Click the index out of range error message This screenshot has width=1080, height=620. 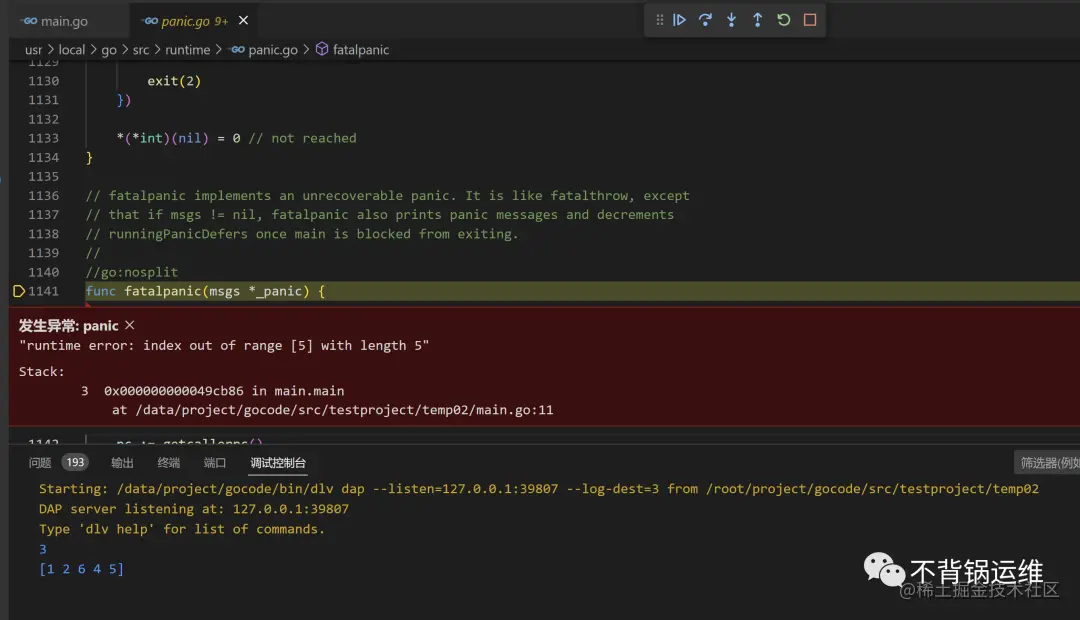coord(224,345)
